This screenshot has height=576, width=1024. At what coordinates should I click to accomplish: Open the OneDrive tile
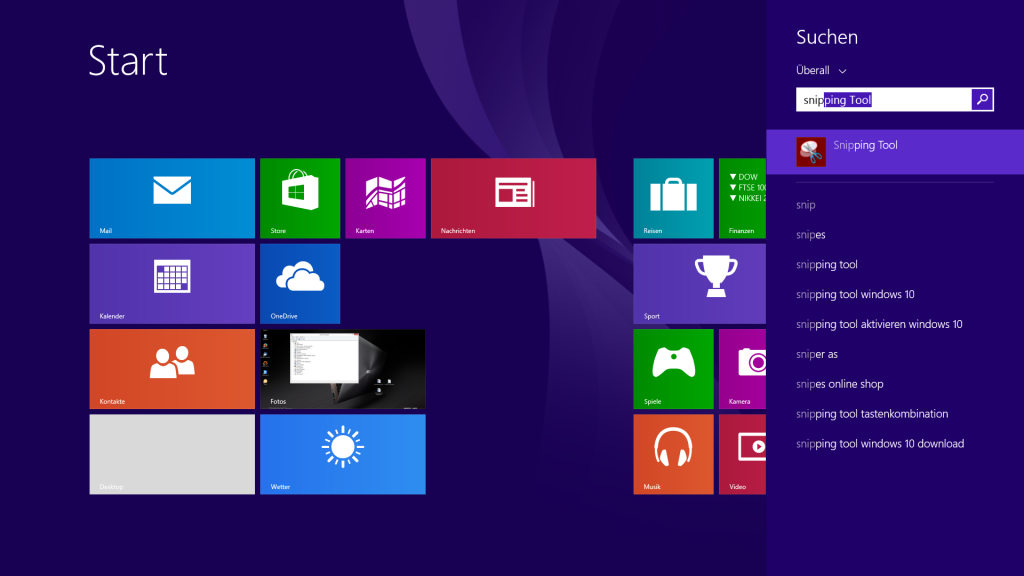[x=300, y=283]
